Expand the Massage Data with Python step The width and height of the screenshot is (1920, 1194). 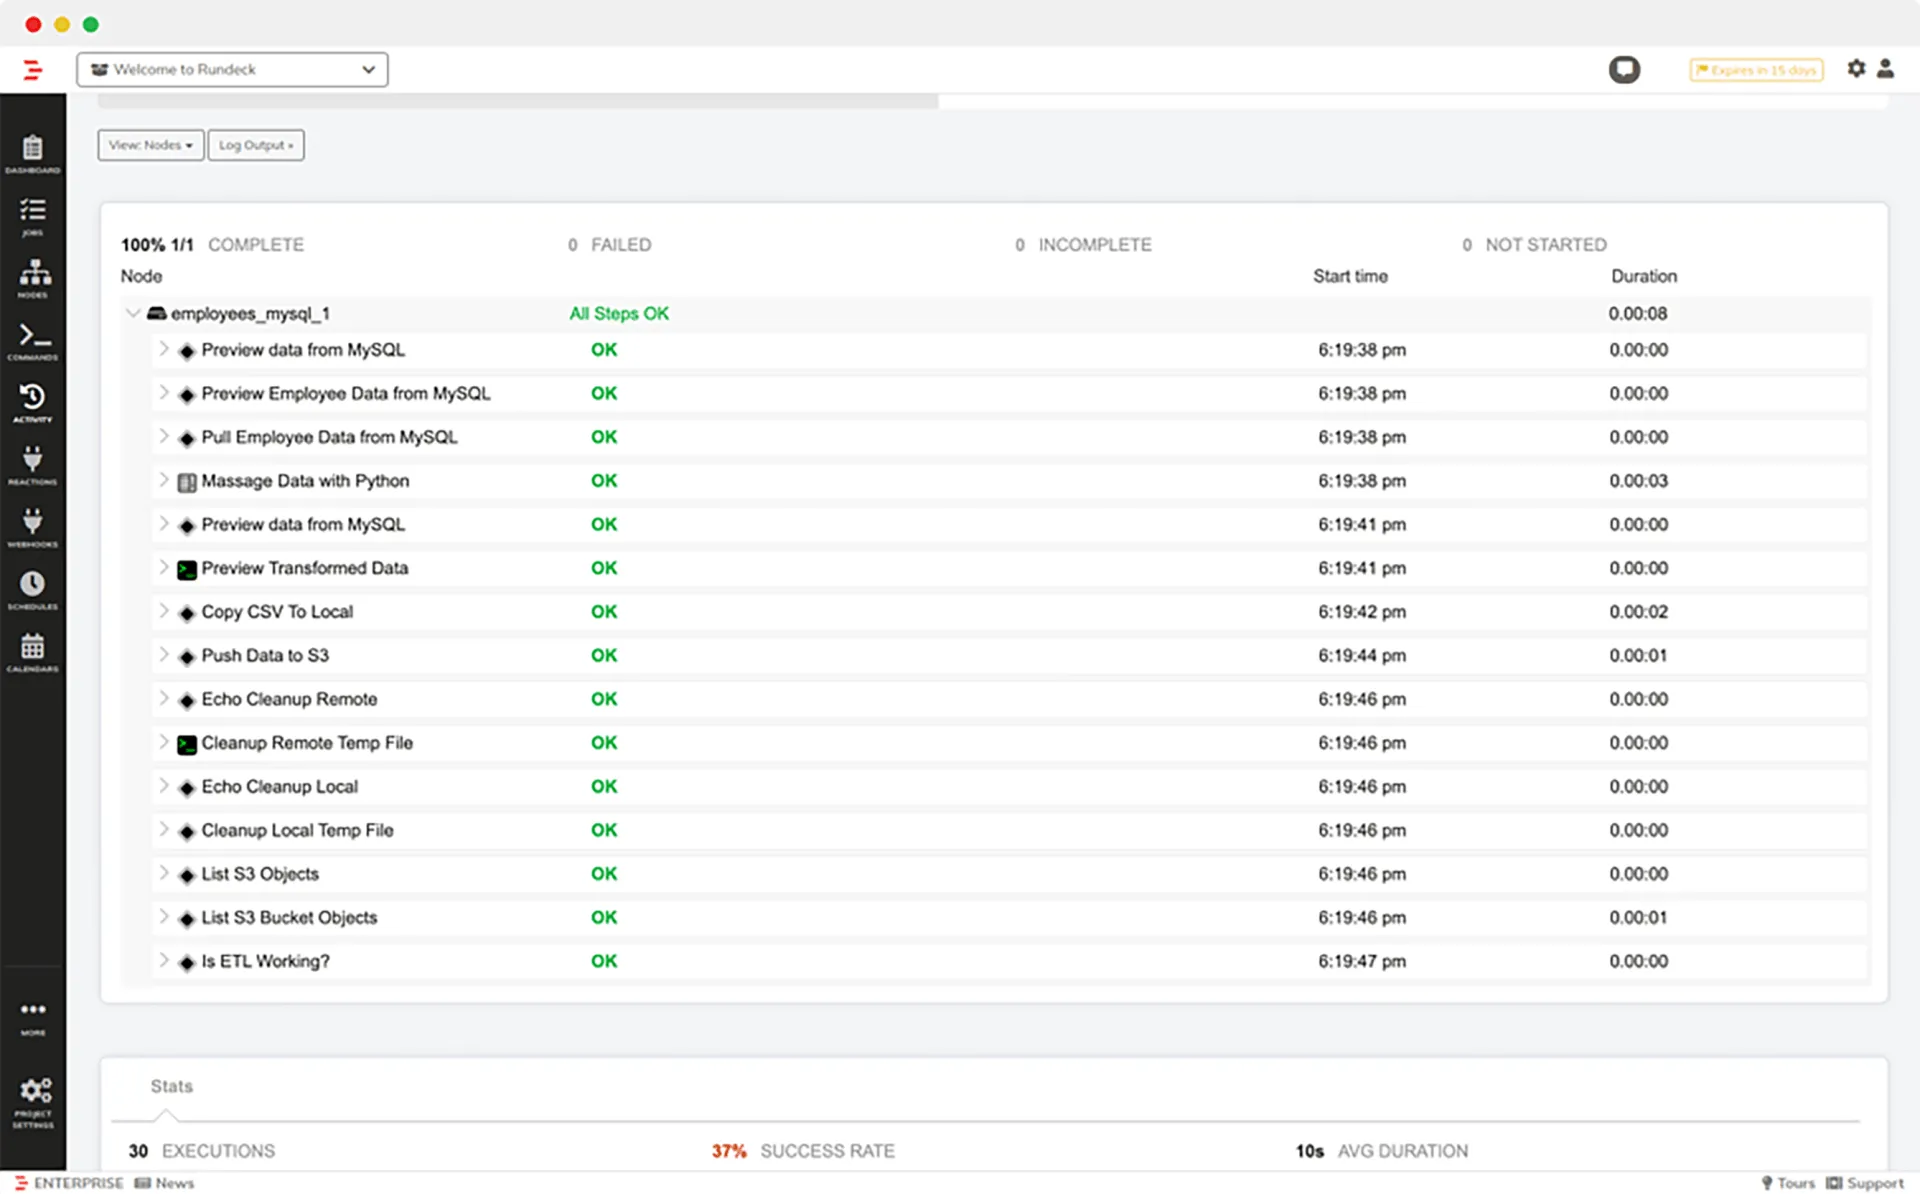click(x=164, y=480)
